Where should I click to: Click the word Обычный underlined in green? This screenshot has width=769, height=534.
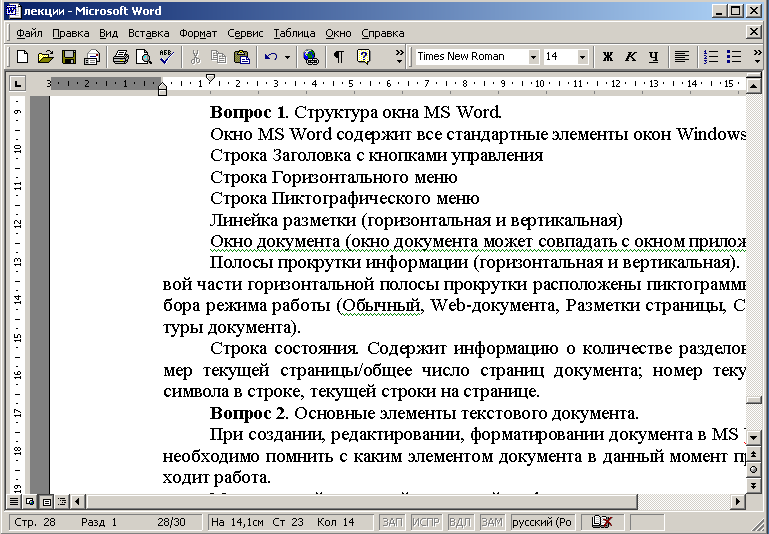pos(382,306)
